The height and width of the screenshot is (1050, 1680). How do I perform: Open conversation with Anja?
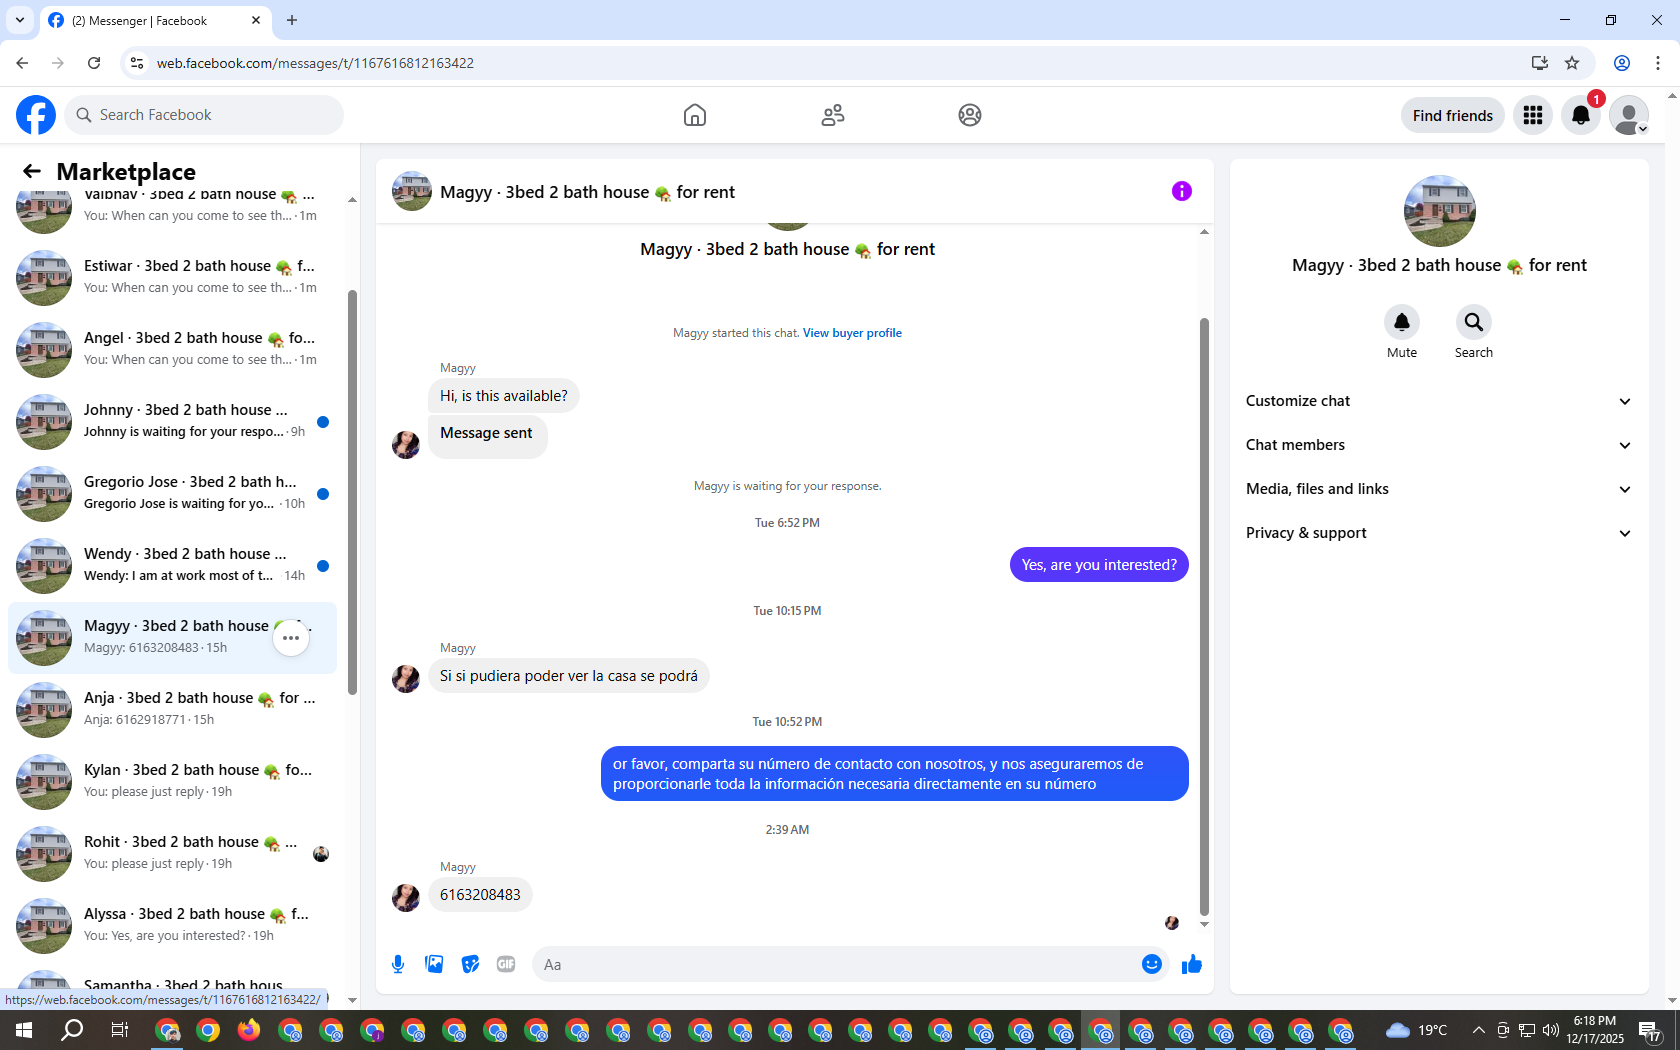coord(172,709)
